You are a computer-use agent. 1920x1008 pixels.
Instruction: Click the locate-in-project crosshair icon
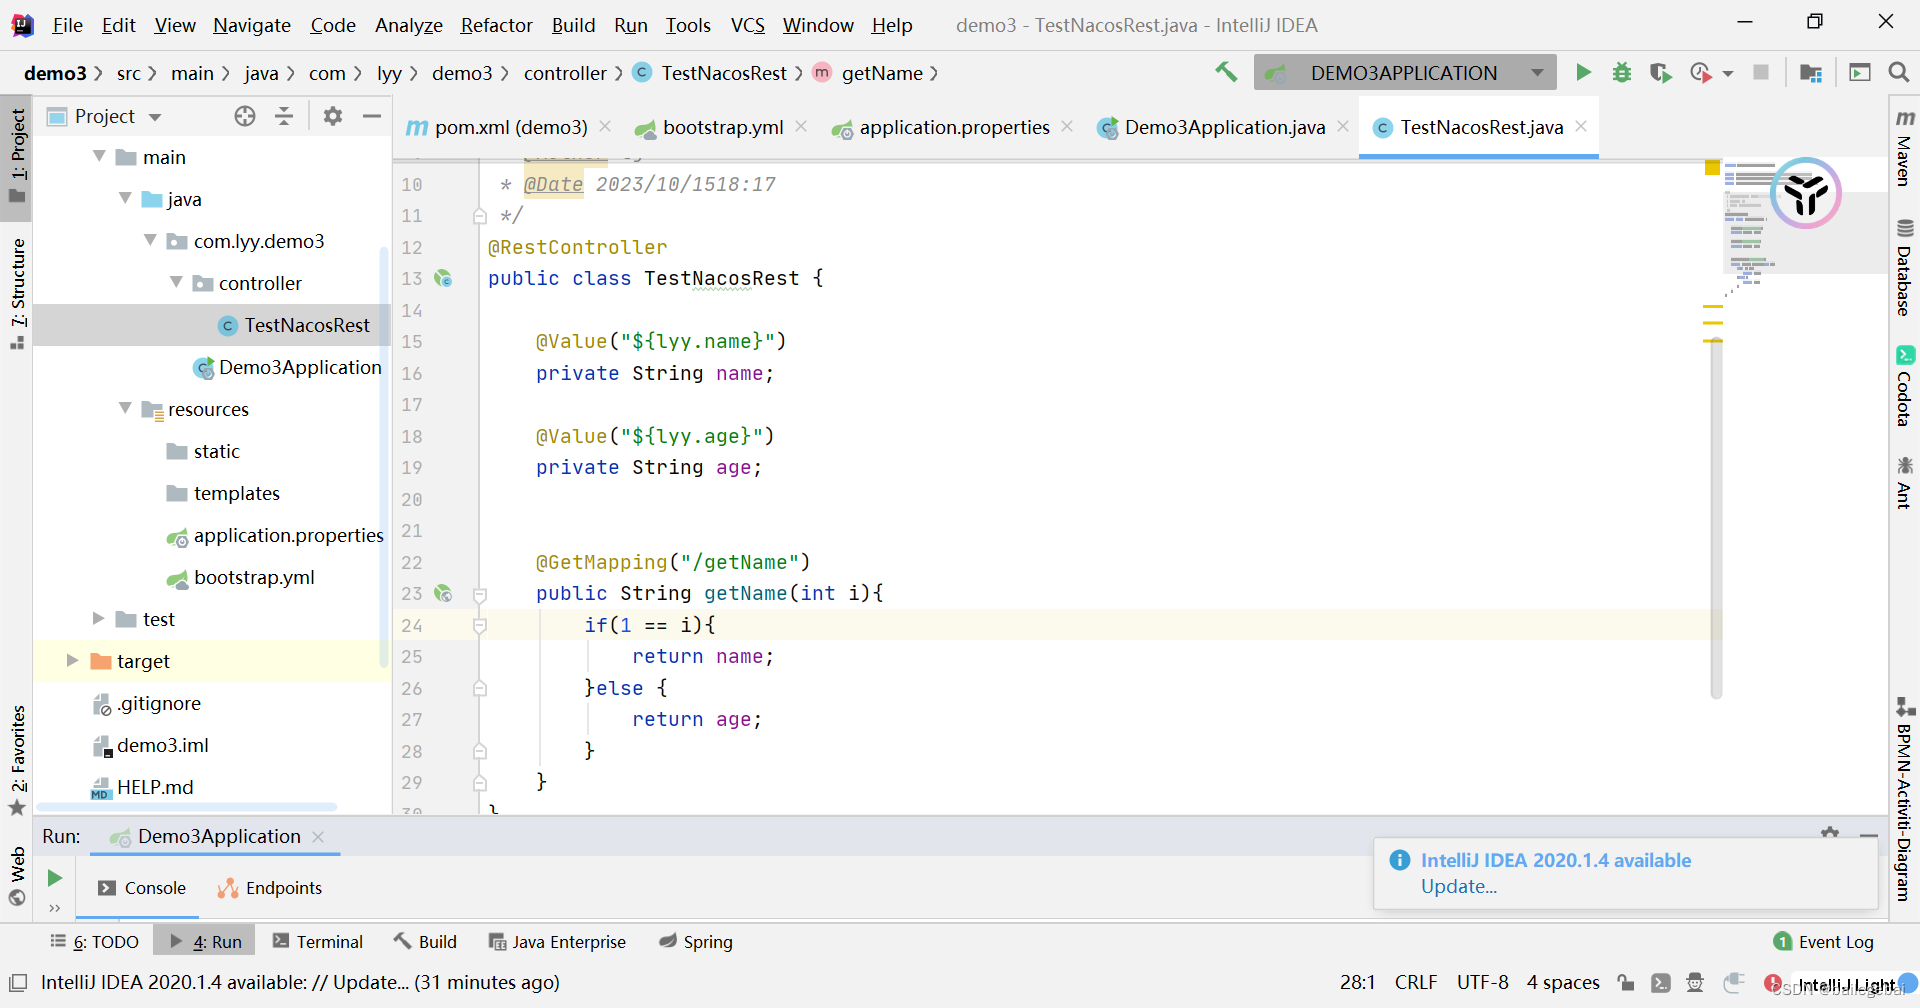tap(245, 116)
